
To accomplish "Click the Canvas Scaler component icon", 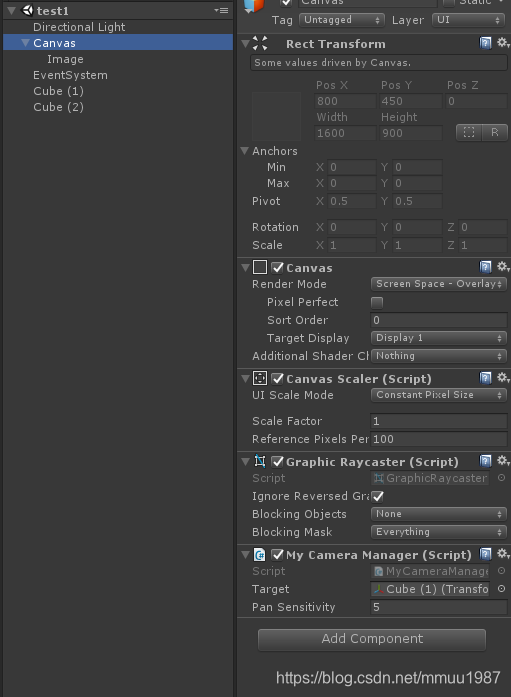I will click(260, 378).
